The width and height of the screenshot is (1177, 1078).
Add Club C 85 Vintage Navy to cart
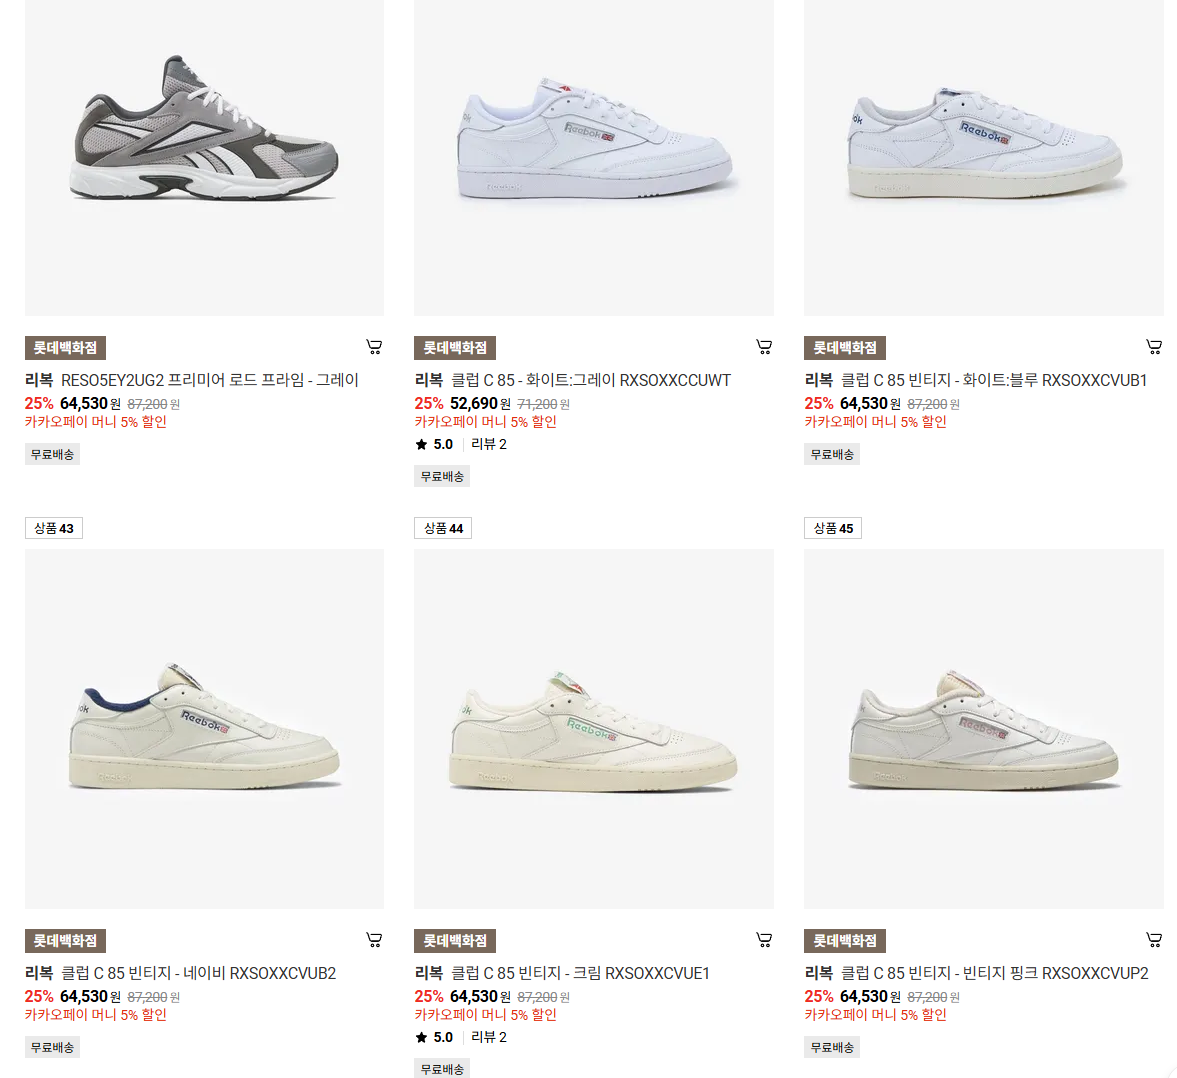374,940
